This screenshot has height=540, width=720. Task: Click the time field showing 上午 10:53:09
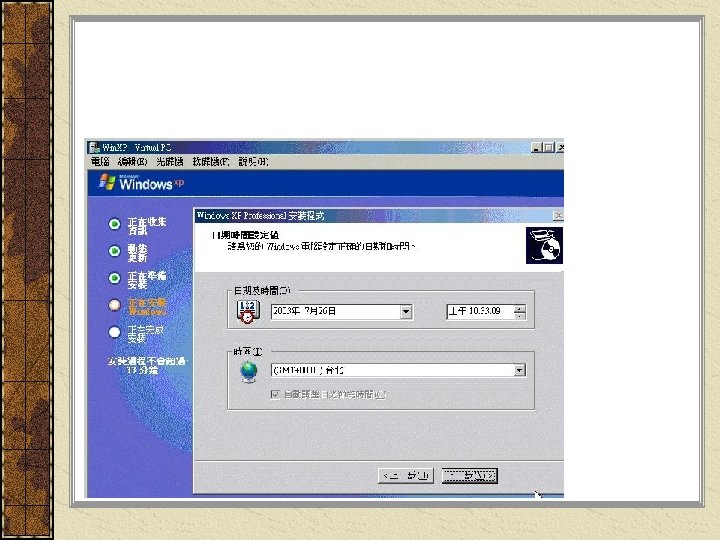pos(480,311)
